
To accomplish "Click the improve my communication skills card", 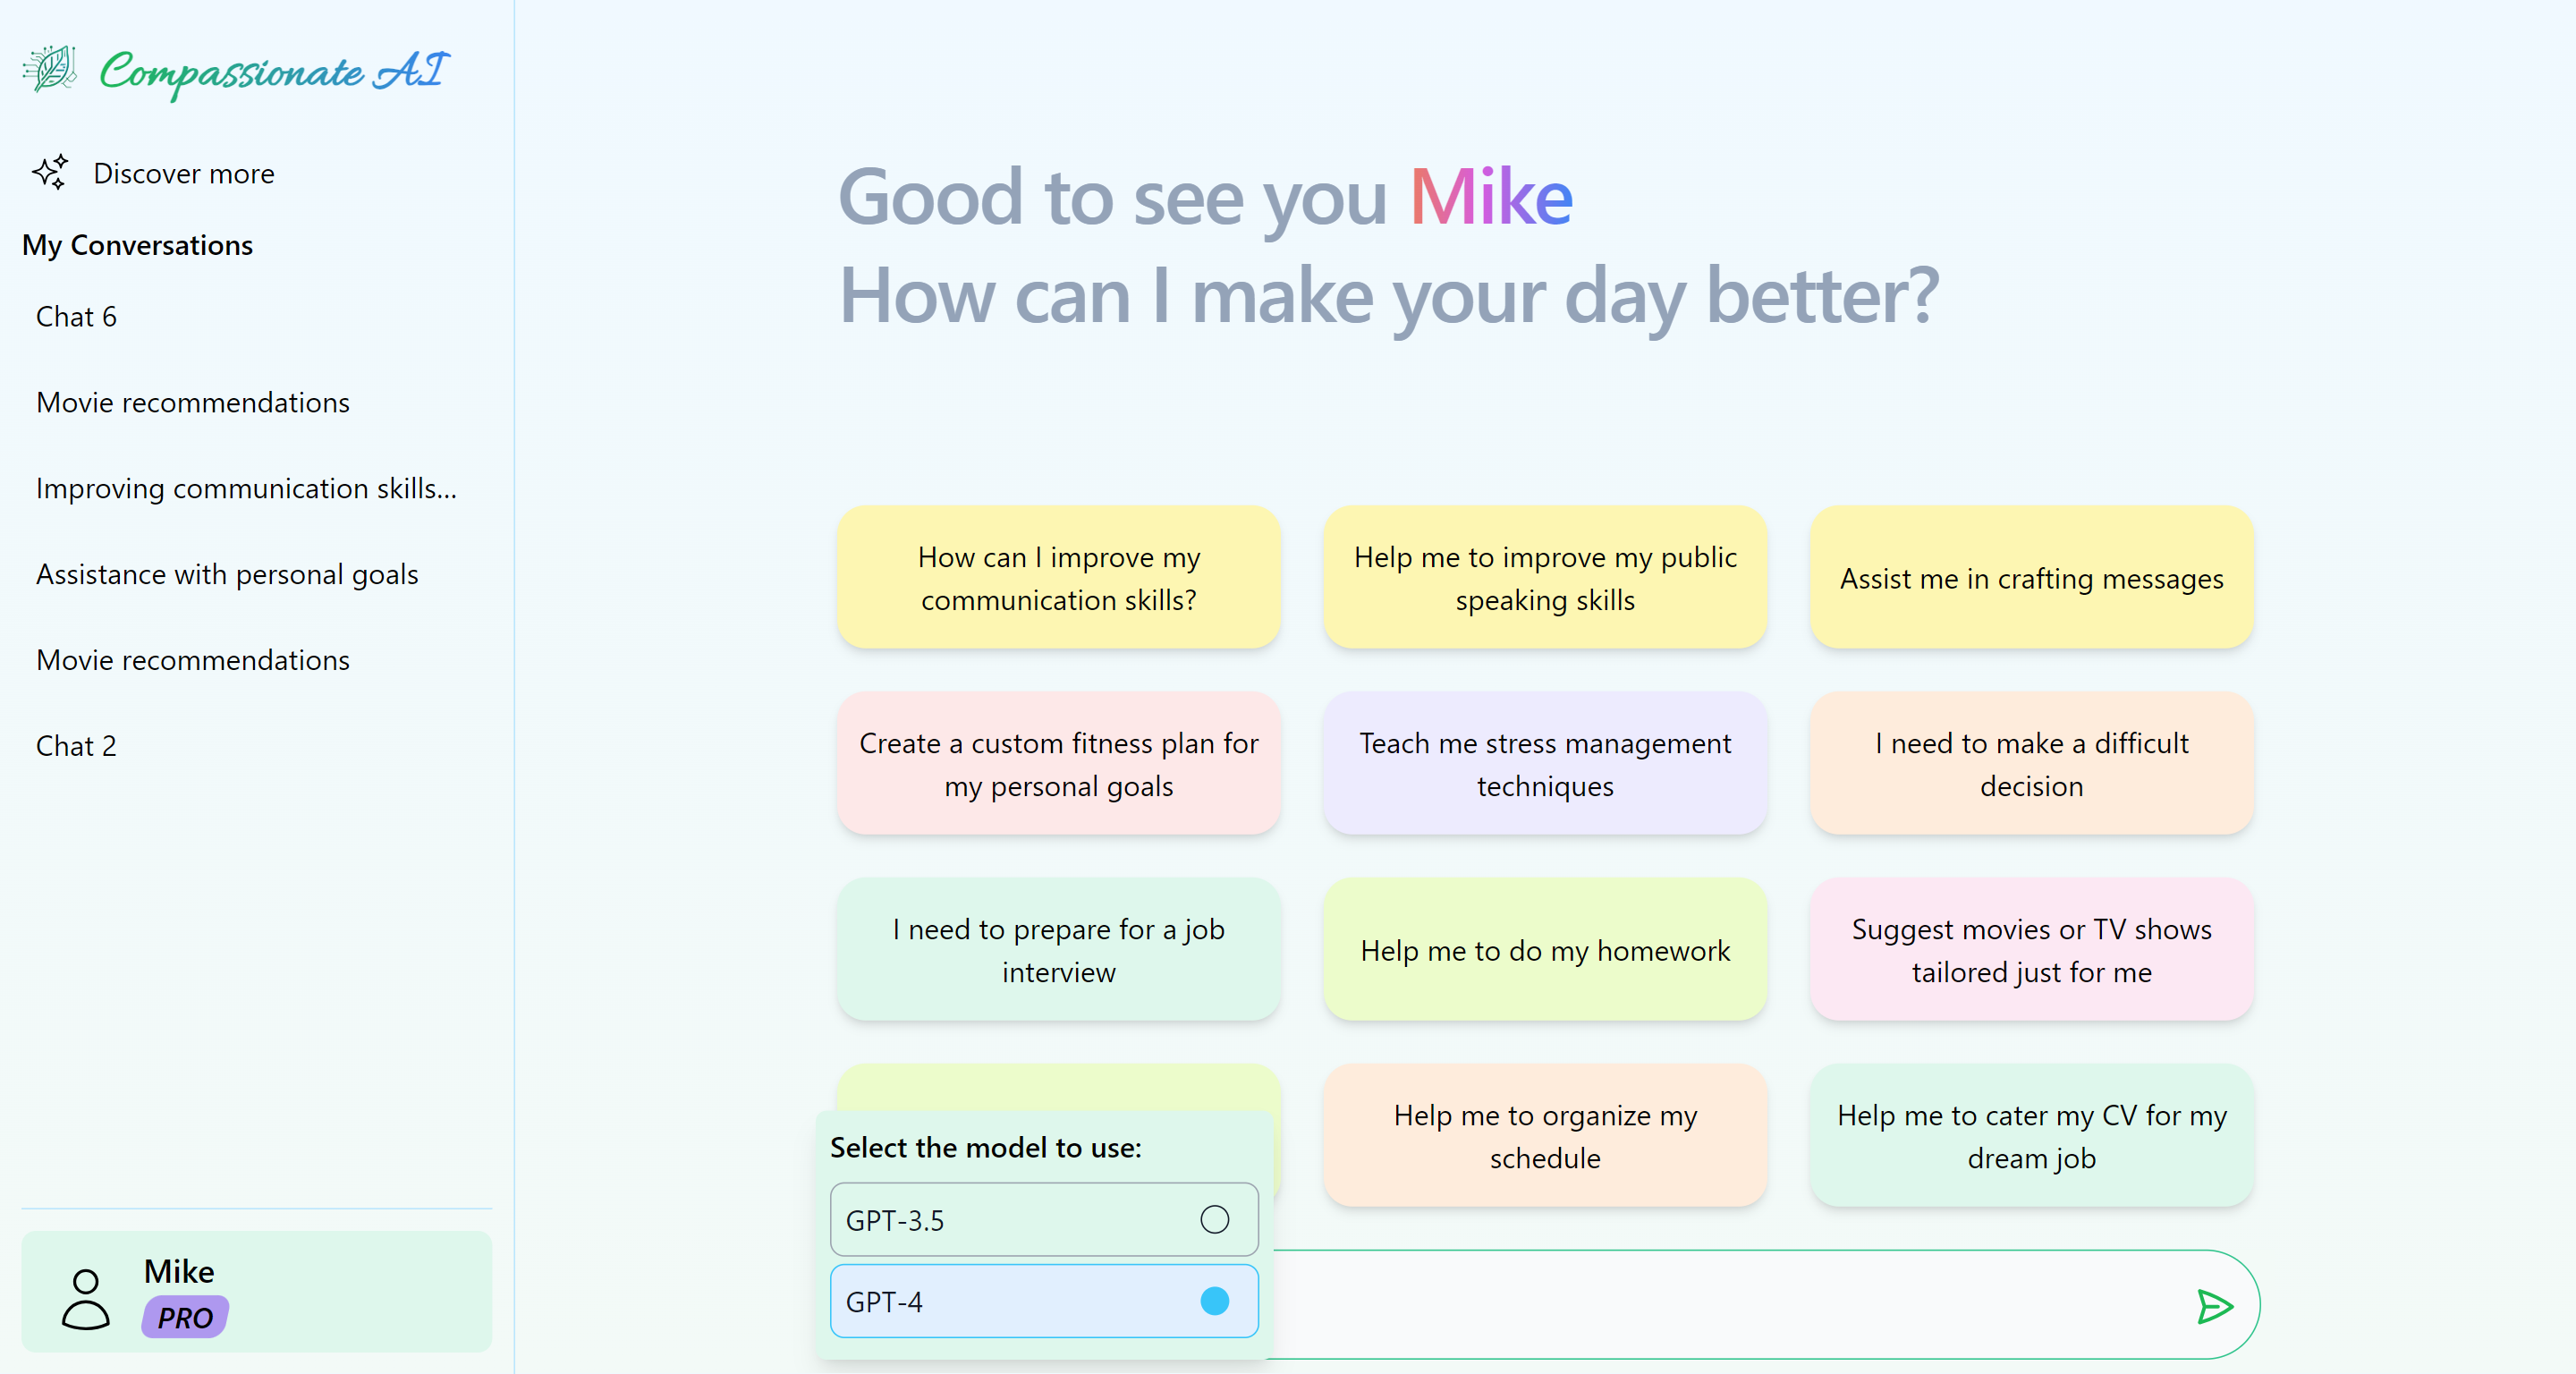I will (1058, 578).
